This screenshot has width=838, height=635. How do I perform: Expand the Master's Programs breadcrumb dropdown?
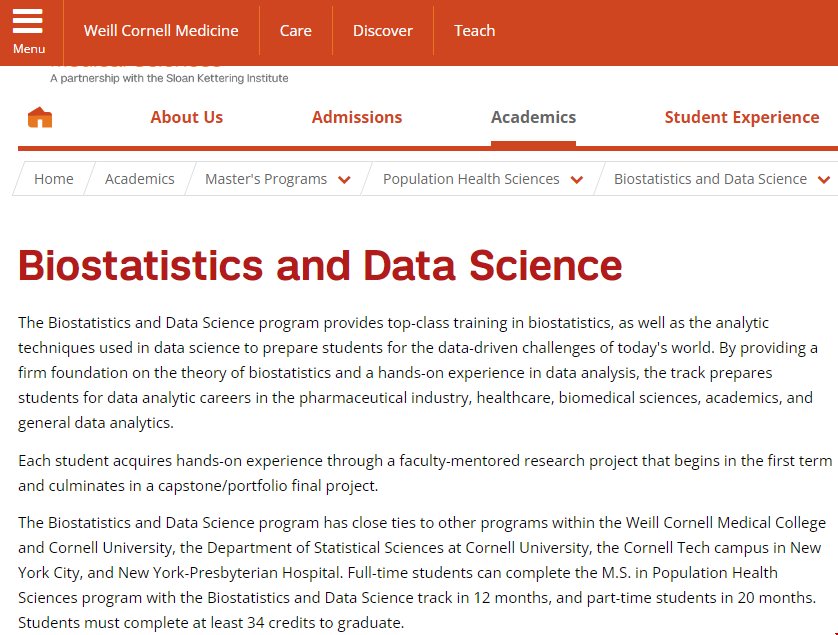[x=344, y=180]
